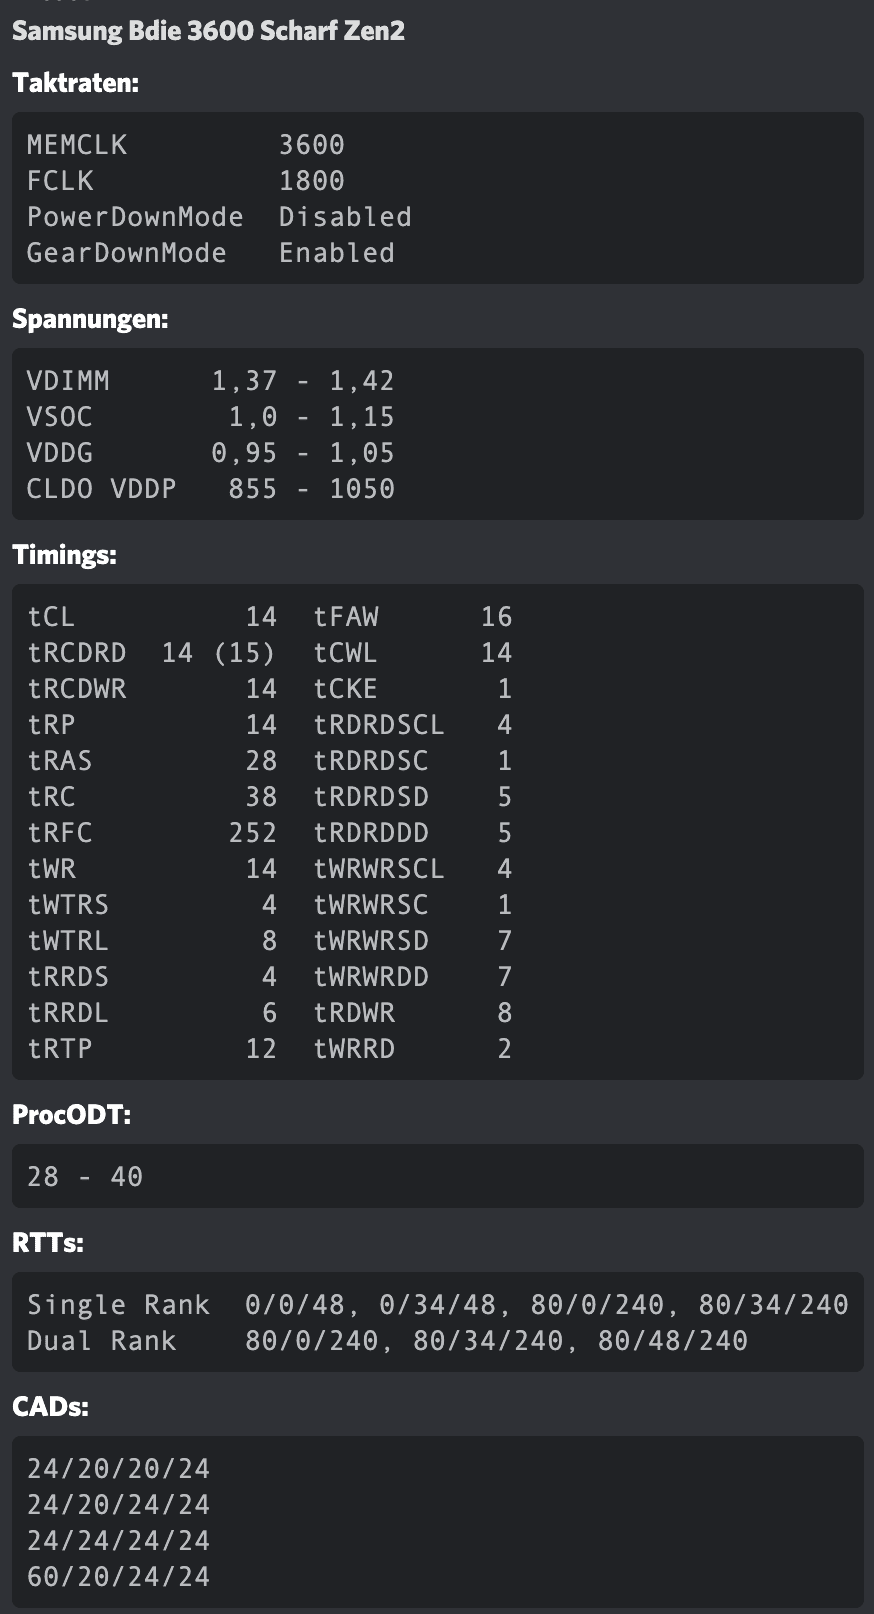The height and width of the screenshot is (1614, 874).
Task: Click the VSOC voltage range line
Action: click(x=210, y=417)
